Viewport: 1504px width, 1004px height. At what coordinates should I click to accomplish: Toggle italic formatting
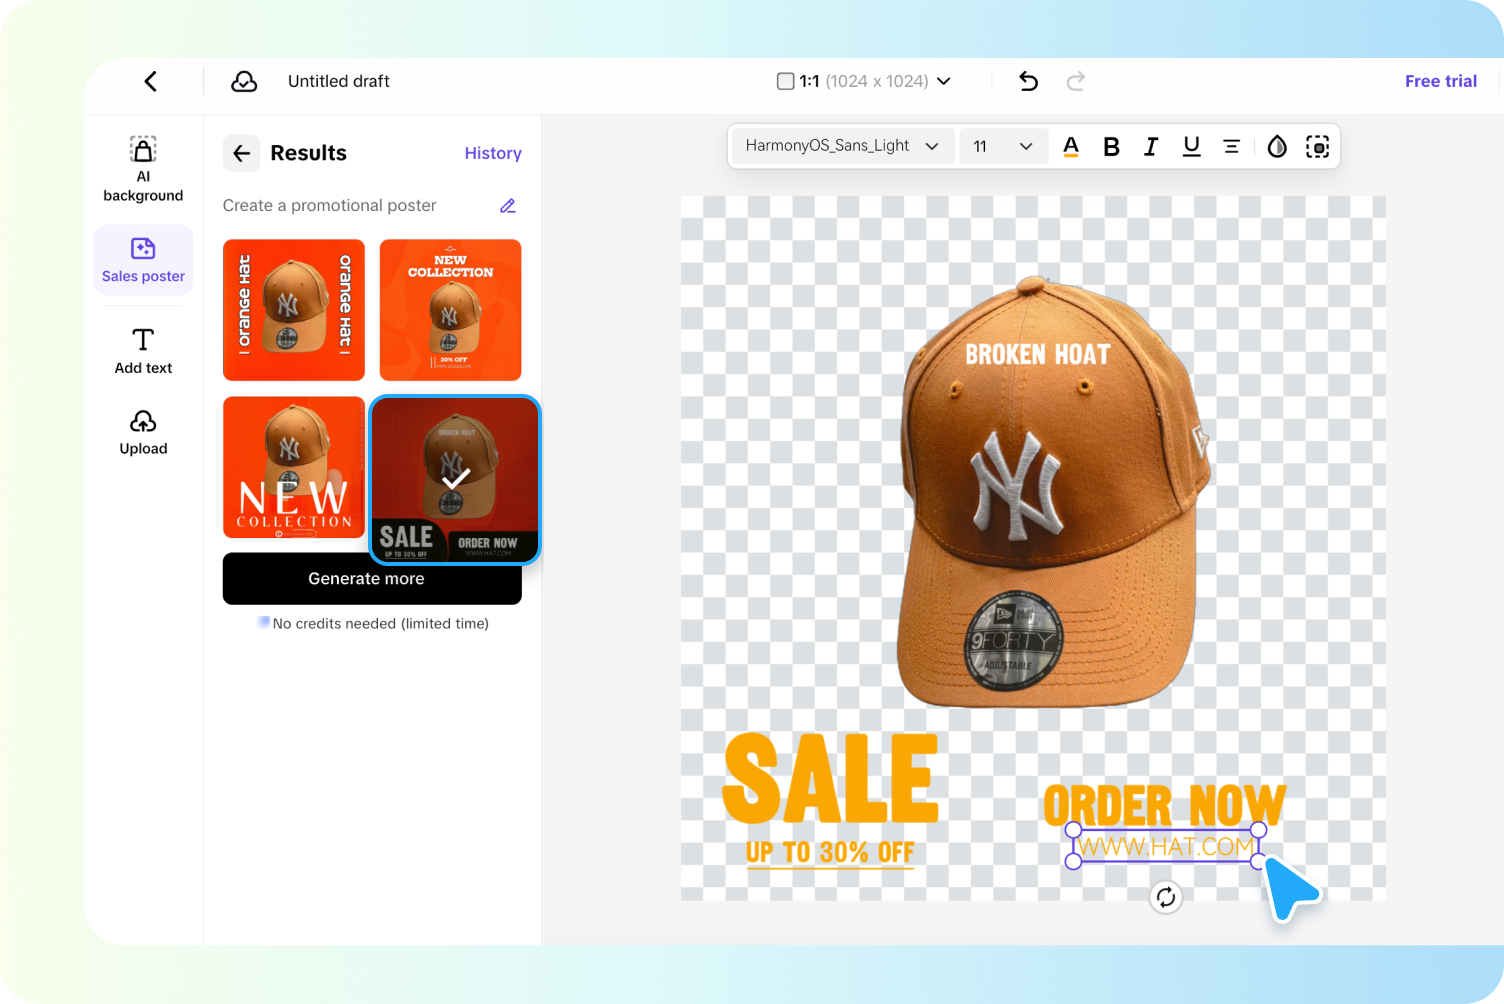click(x=1151, y=147)
